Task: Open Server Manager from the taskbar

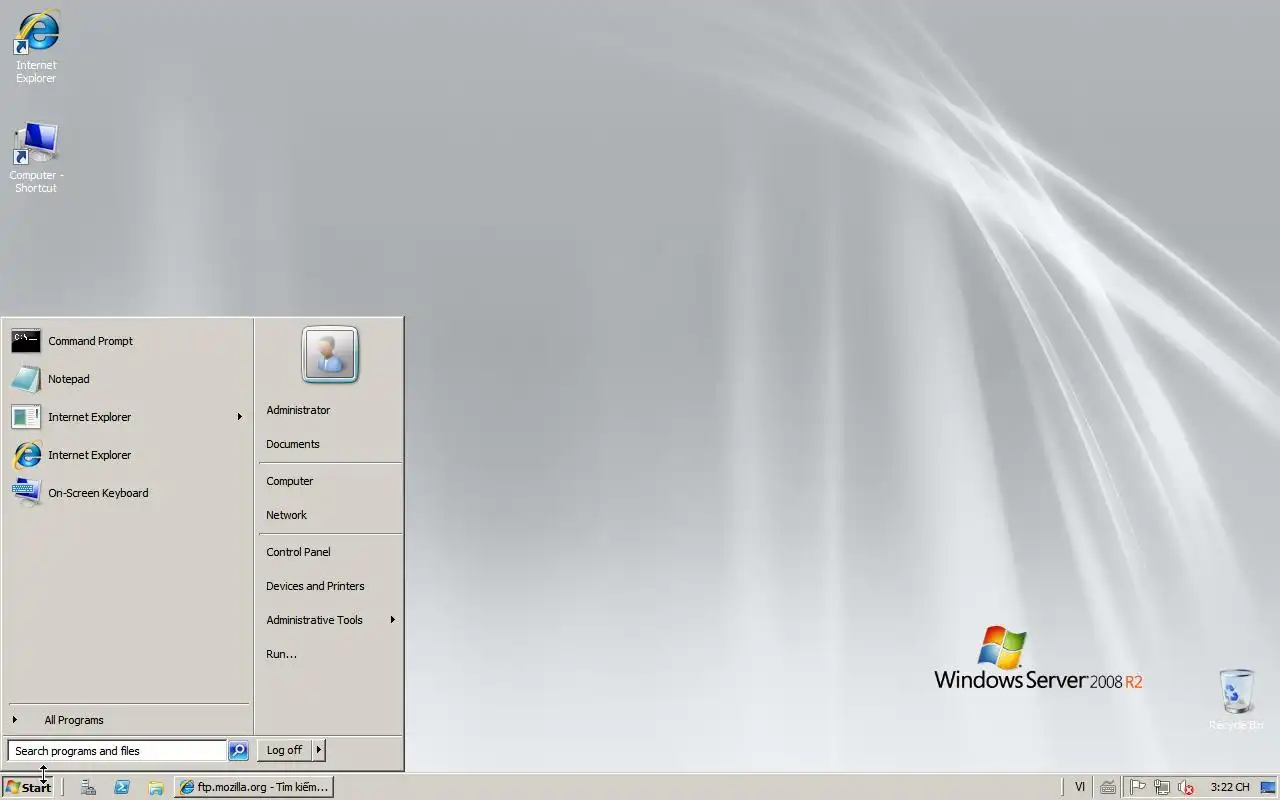Action: pos(88,787)
